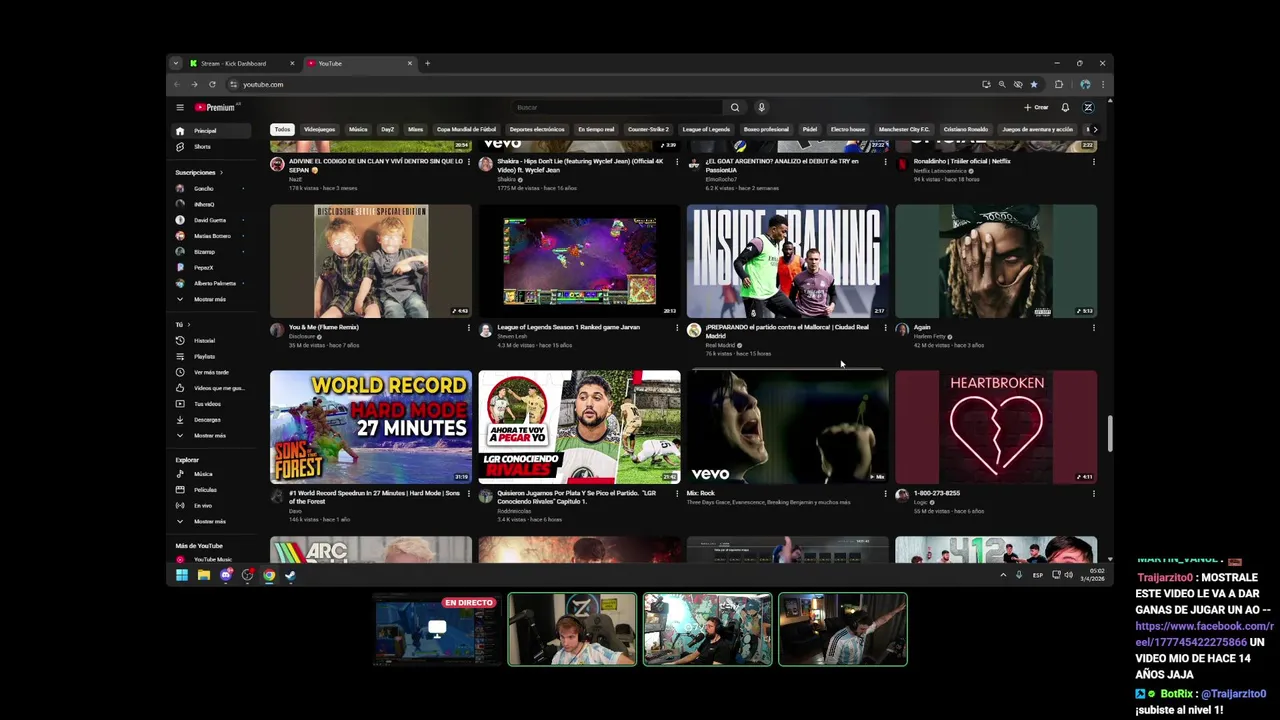The height and width of the screenshot is (720, 1280).
Task: Expand Mostrar más under subscriptions
Action: (x=209, y=299)
